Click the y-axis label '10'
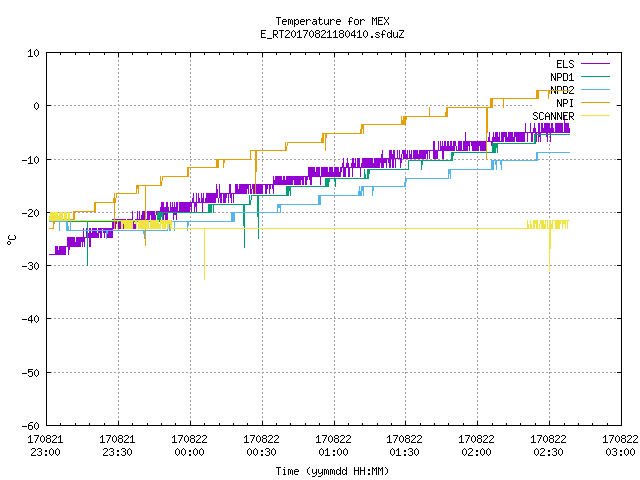The height and width of the screenshot is (480, 640). (33, 53)
